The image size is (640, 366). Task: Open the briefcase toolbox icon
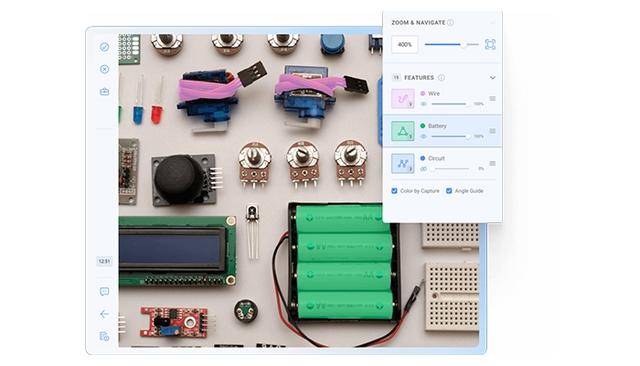coord(104,91)
